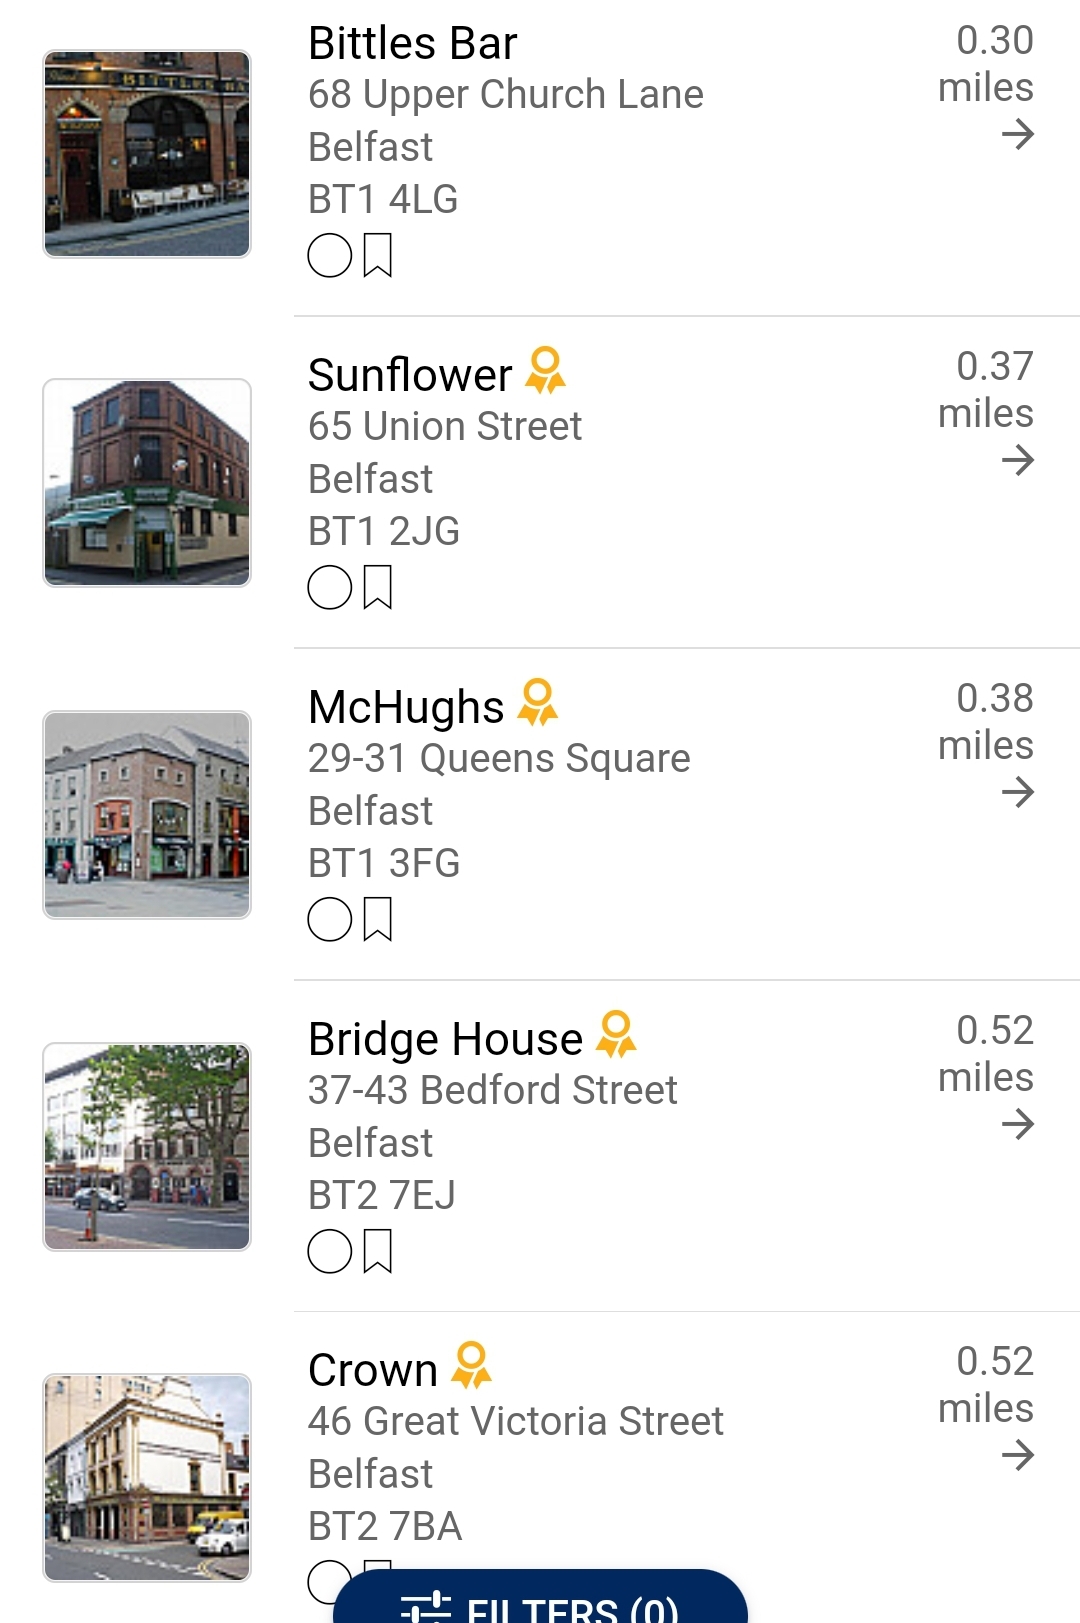
Task: Bookmark Bittles Bar pub
Action: (x=377, y=255)
